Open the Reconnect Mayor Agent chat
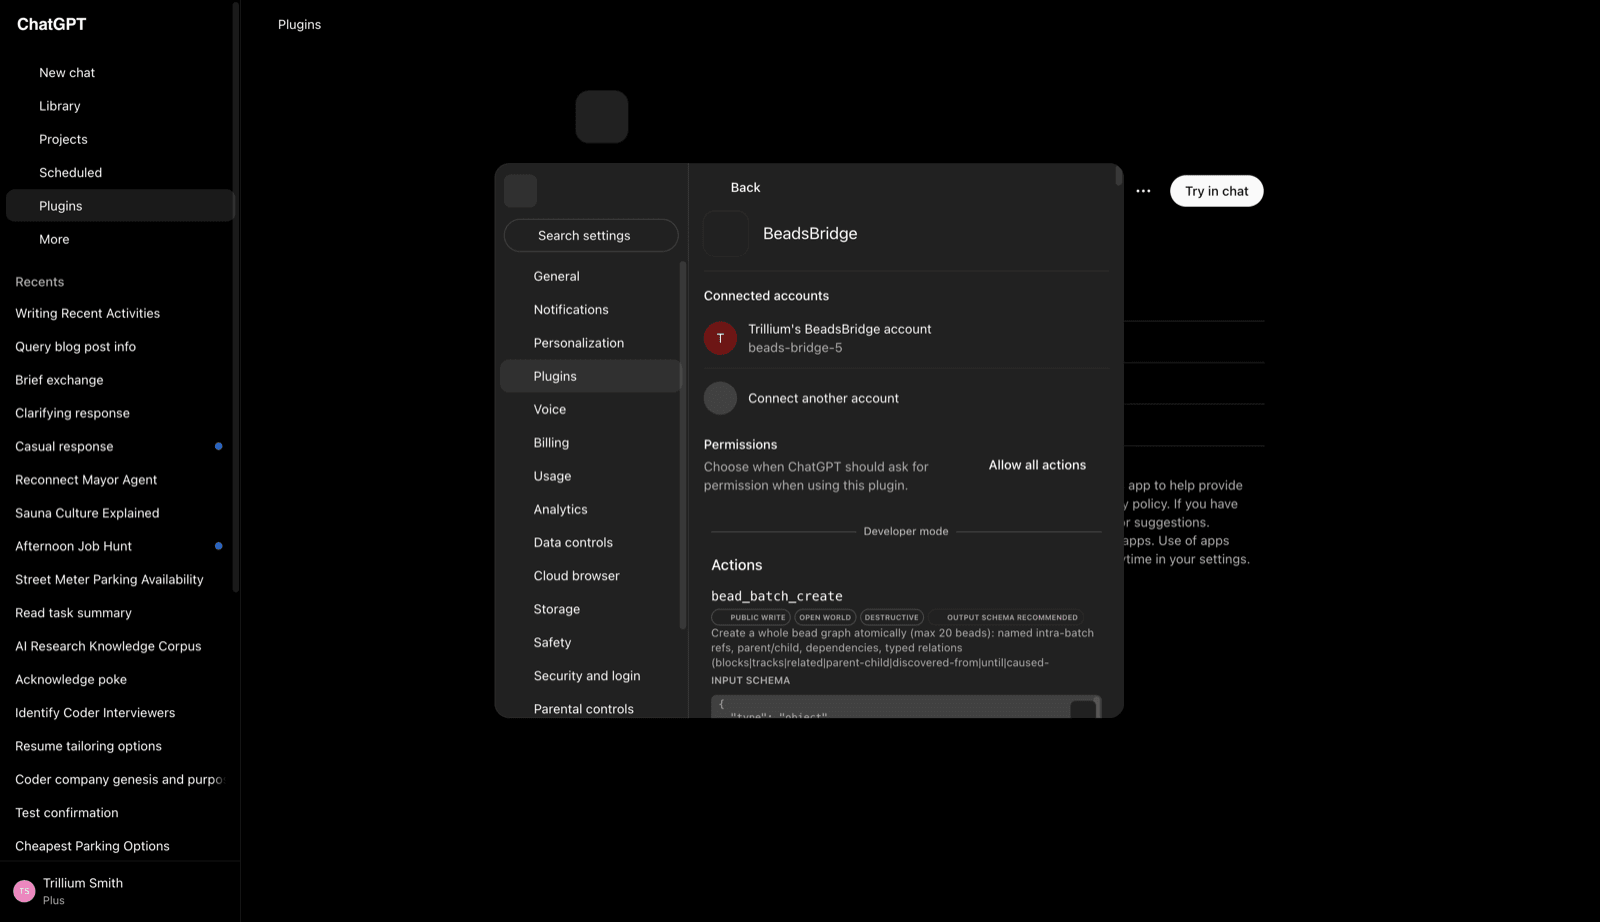The height and width of the screenshot is (922, 1600). 120,480
